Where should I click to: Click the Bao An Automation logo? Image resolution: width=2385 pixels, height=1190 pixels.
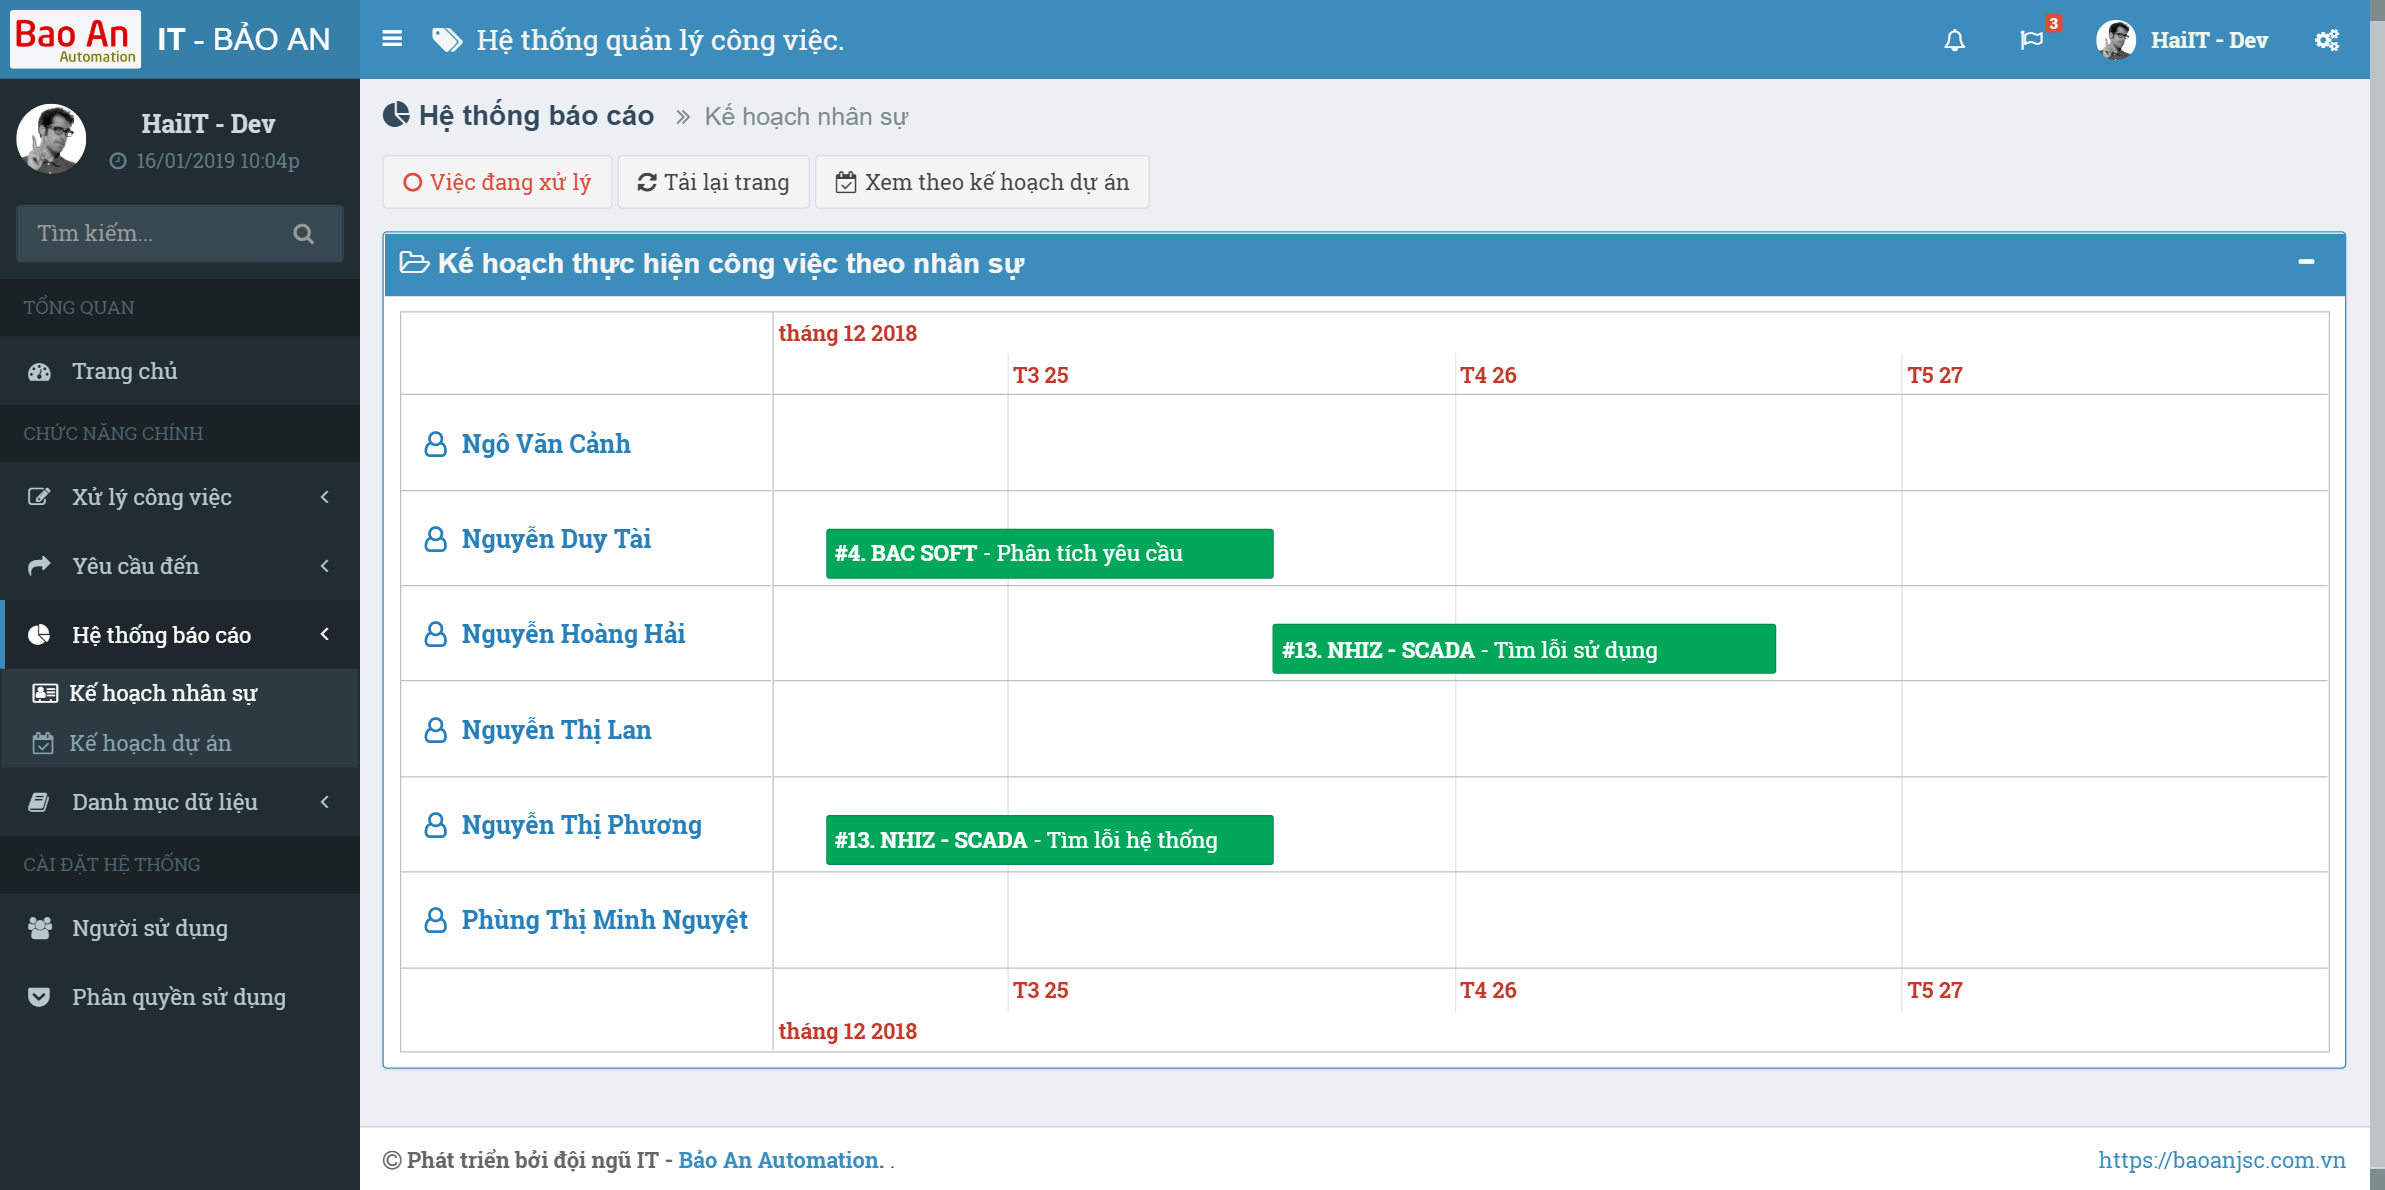[x=75, y=39]
